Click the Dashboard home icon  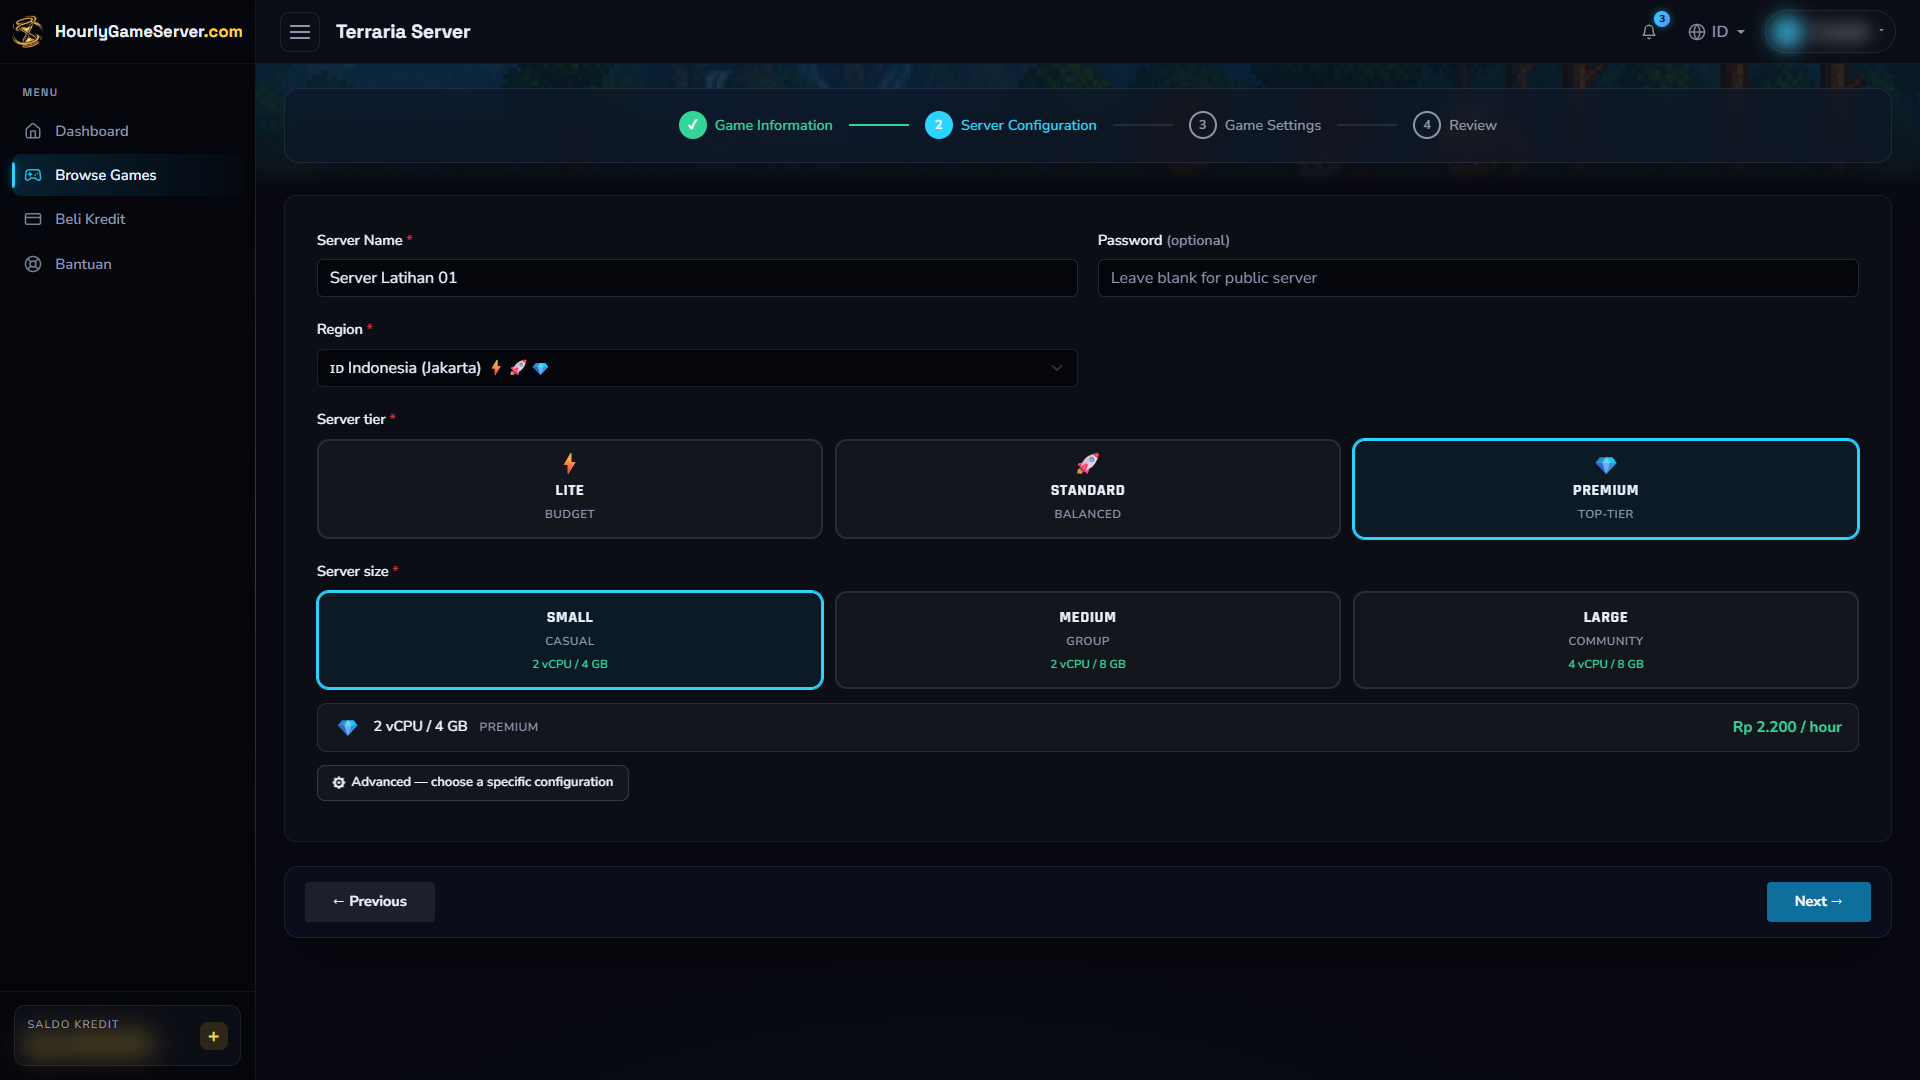(x=33, y=131)
